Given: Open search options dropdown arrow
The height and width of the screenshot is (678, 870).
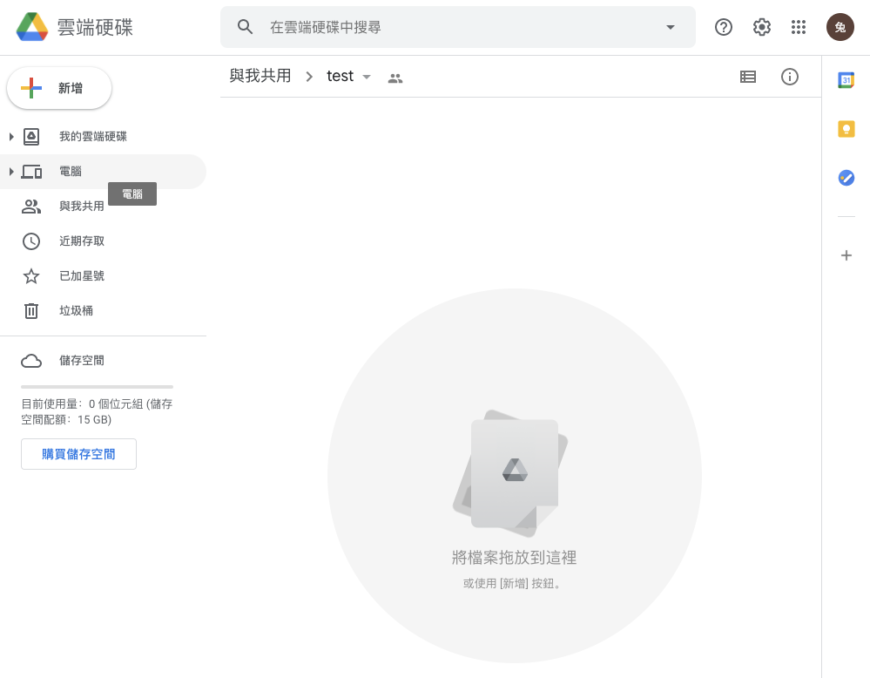Looking at the screenshot, I should pyautogui.click(x=671, y=28).
